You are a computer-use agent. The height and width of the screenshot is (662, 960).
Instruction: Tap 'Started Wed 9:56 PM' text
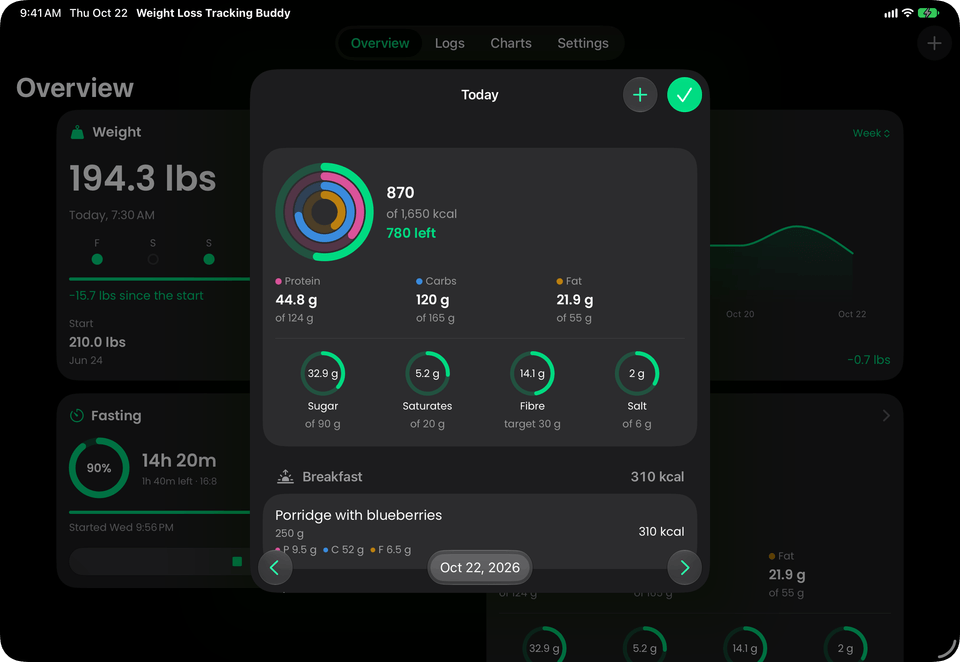pos(121,527)
